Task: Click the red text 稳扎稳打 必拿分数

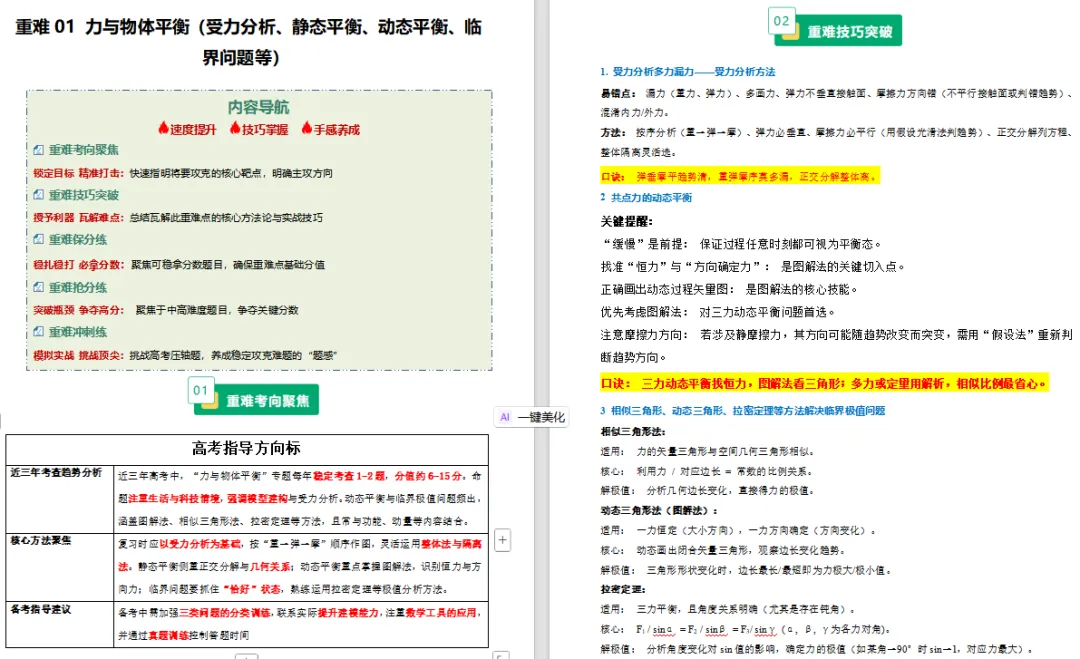Action: pyautogui.click(x=79, y=264)
